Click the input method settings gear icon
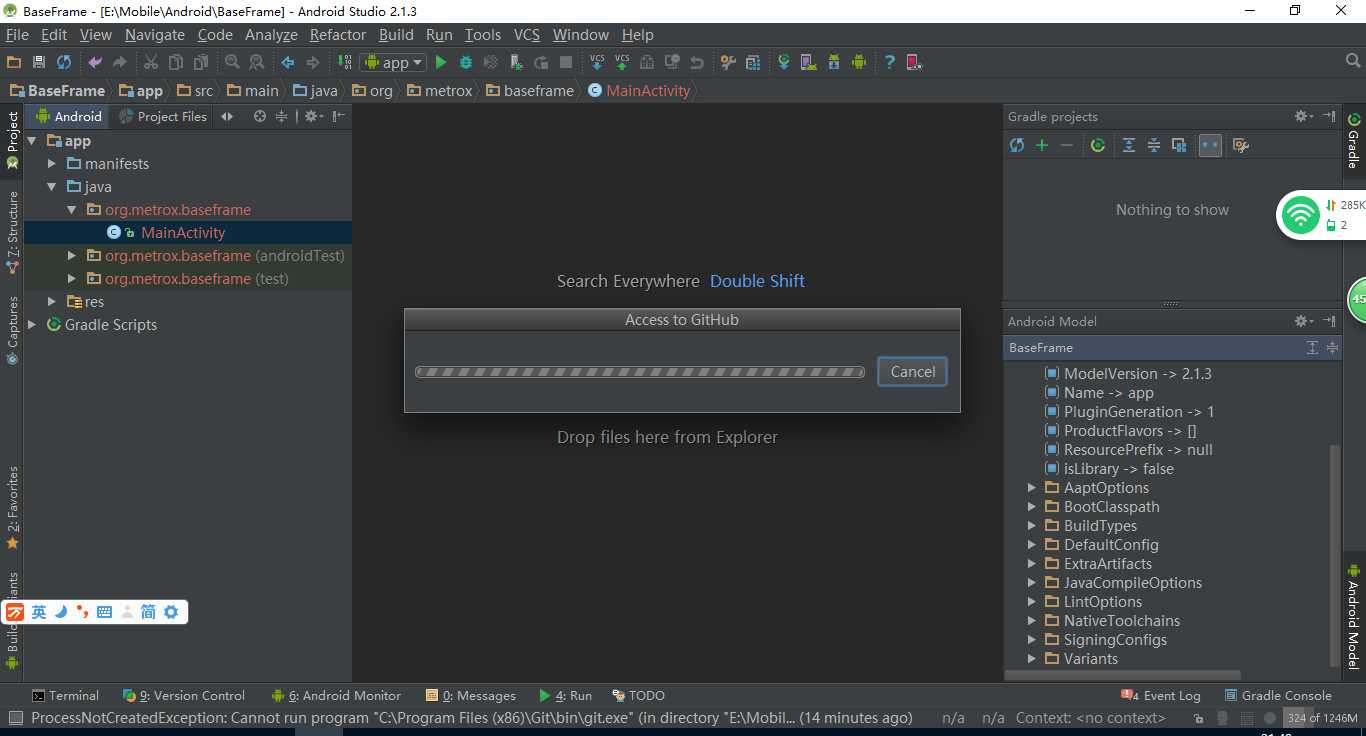 (x=171, y=612)
